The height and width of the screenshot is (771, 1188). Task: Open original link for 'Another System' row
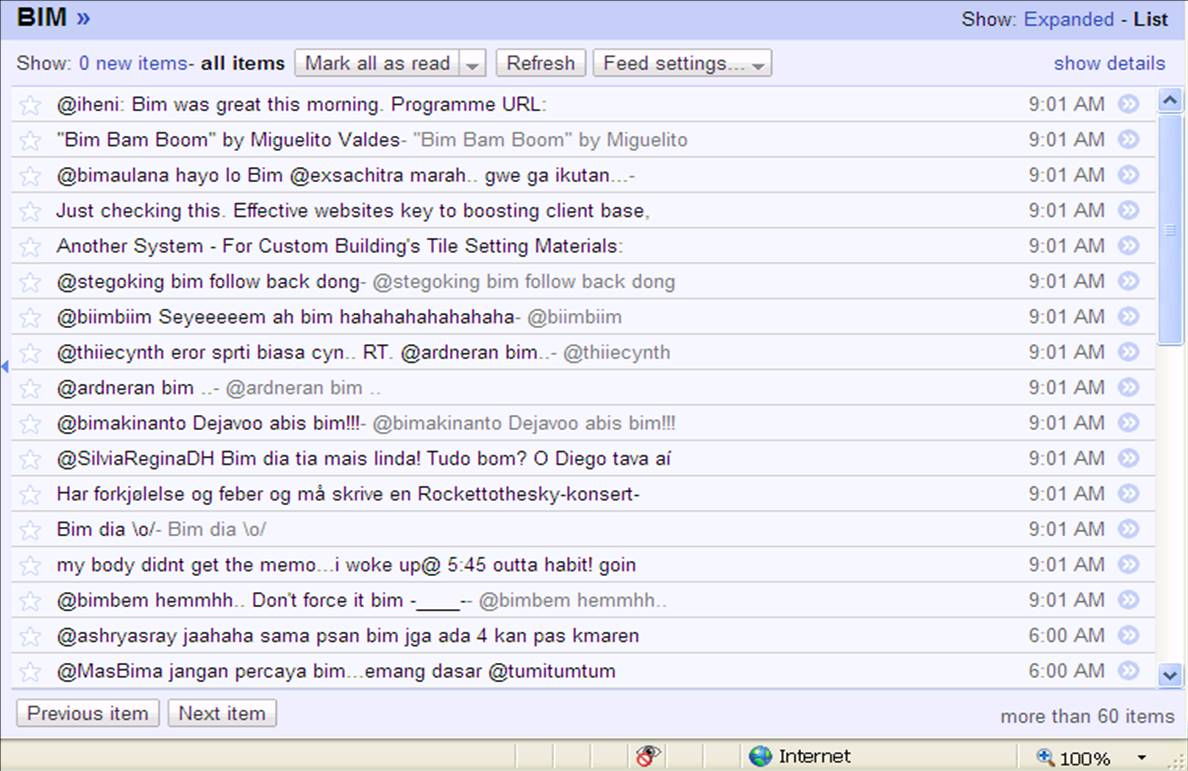point(1129,245)
